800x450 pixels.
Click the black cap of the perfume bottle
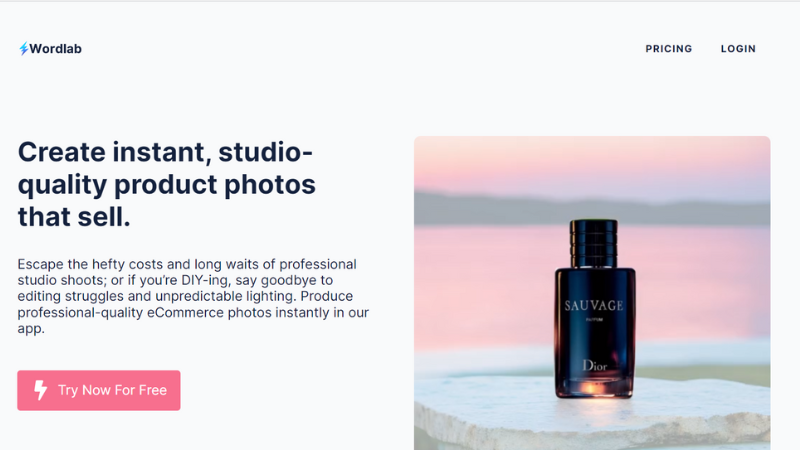tap(594, 244)
